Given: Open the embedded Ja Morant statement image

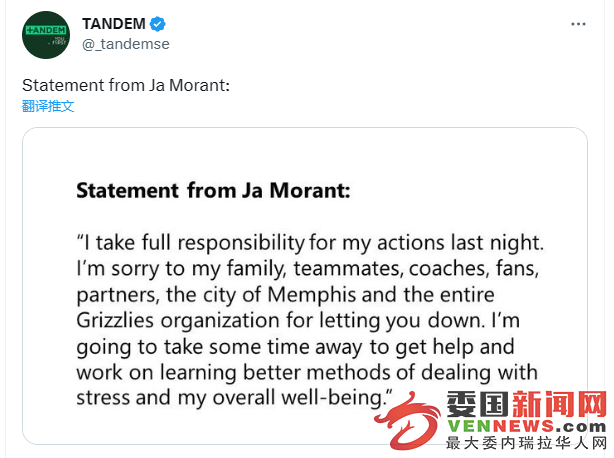Looking at the screenshot, I should point(305,286).
